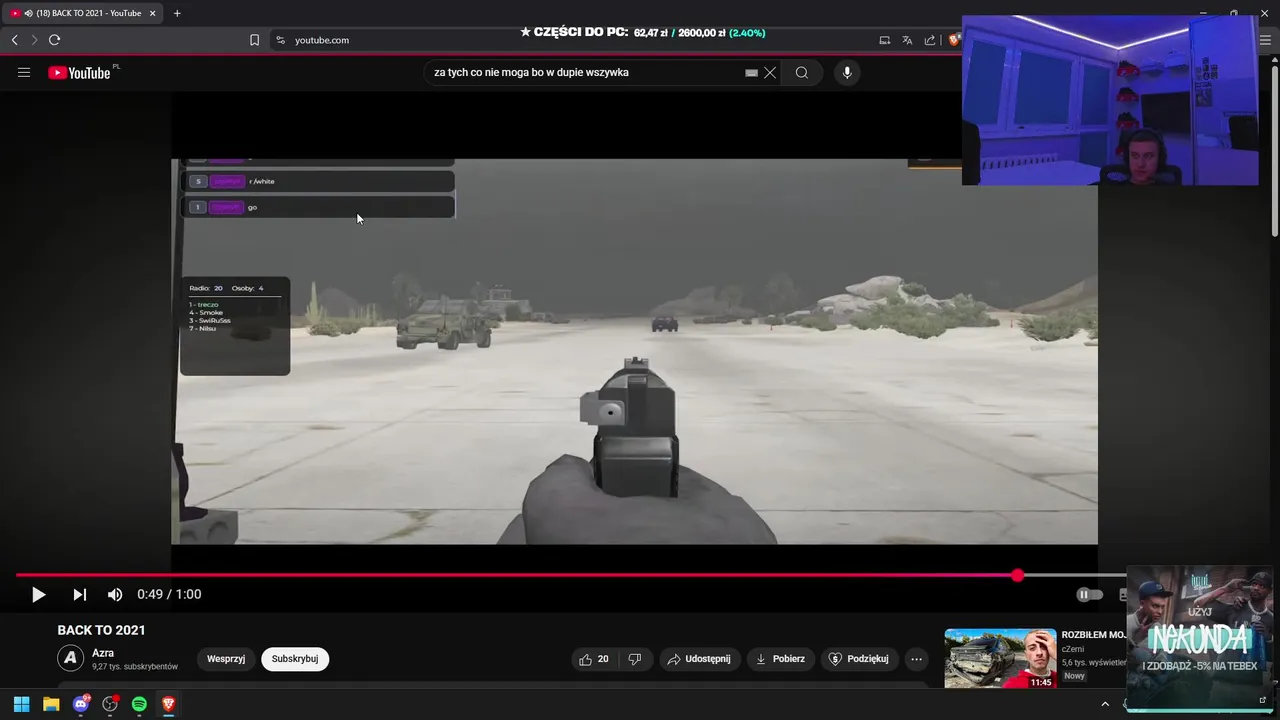The image size is (1280, 720).
Task: Close the BACK TO 2021 tab
Action: (x=152, y=13)
